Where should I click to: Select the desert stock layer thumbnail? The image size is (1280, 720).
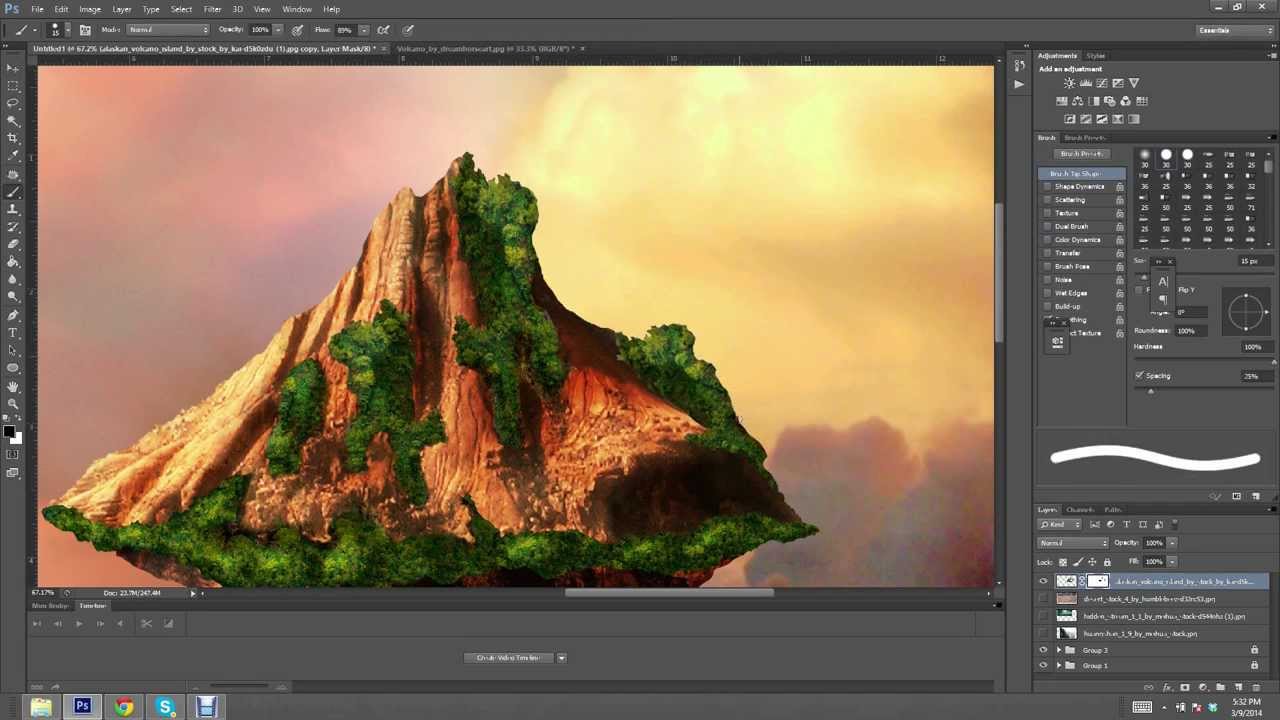tap(1066, 599)
